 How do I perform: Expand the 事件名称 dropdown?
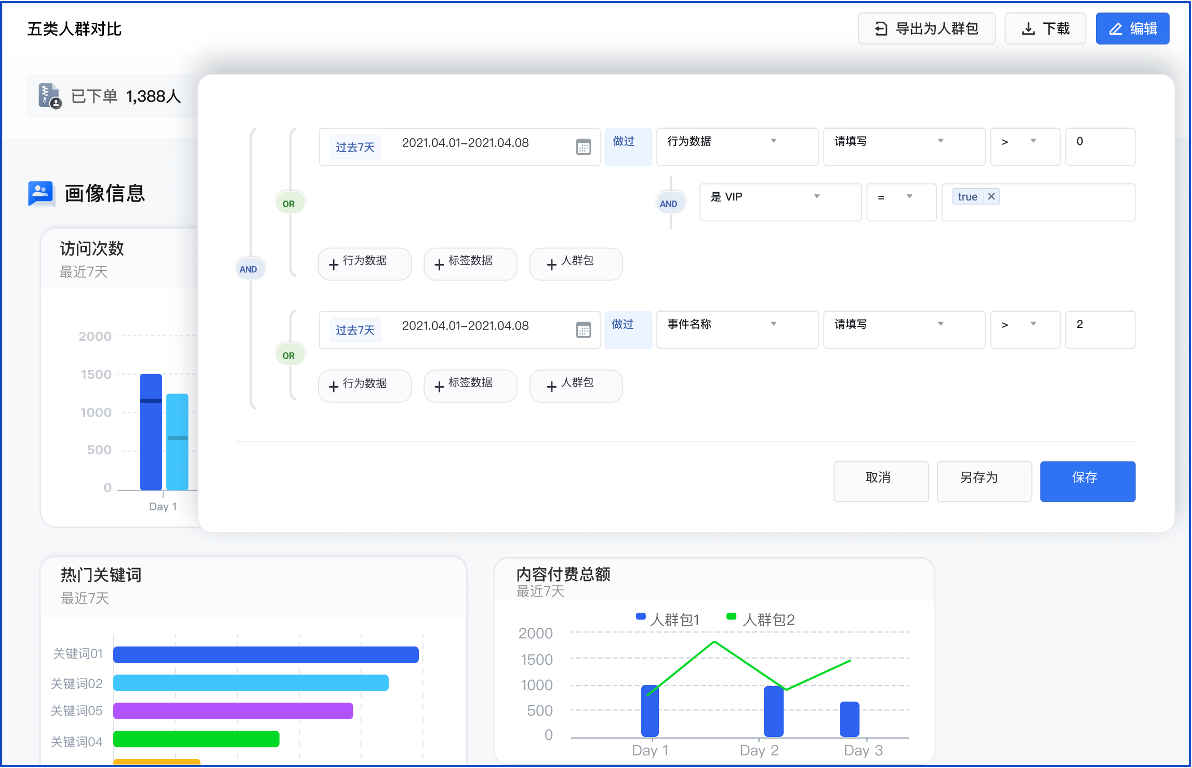coord(737,325)
